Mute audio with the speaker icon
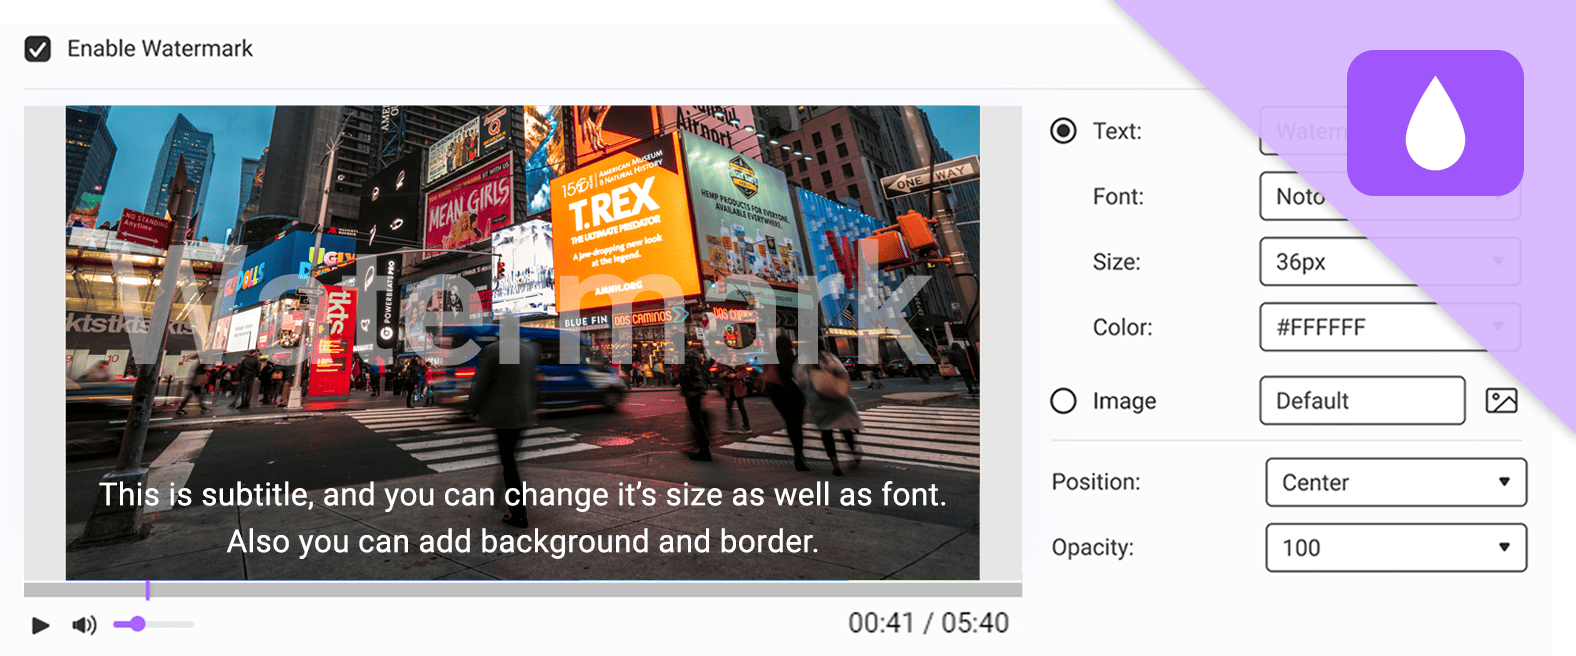 point(84,625)
